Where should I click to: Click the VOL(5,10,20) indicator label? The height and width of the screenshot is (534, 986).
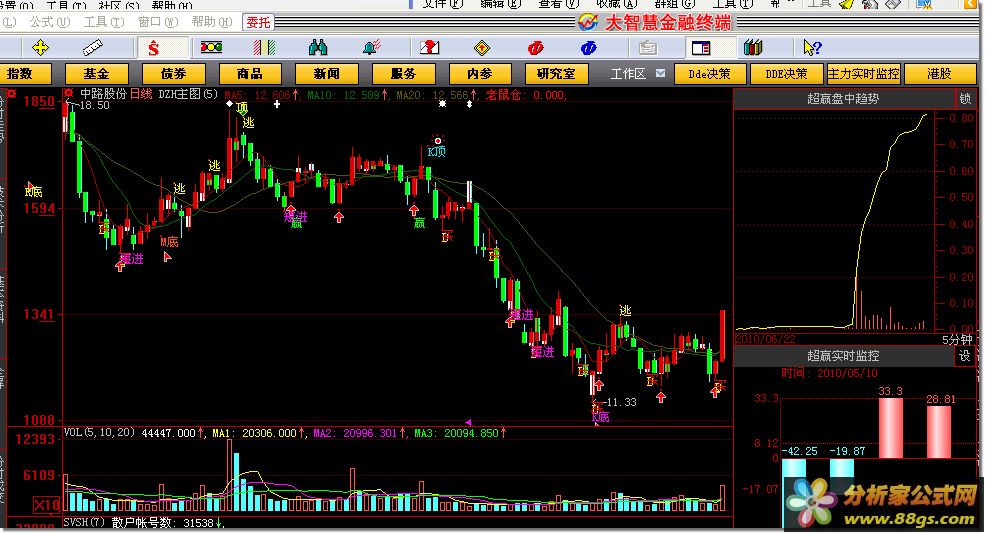click(x=99, y=433)
